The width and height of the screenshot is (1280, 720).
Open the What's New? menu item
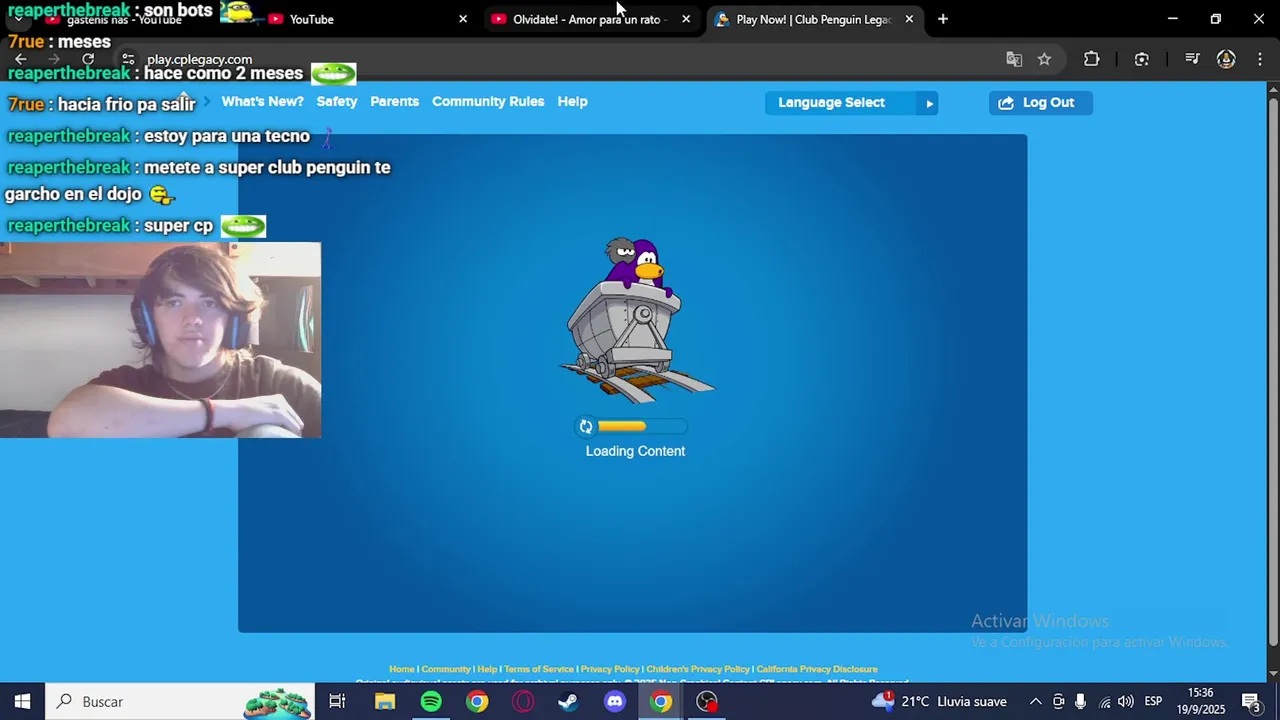(262, 102)
